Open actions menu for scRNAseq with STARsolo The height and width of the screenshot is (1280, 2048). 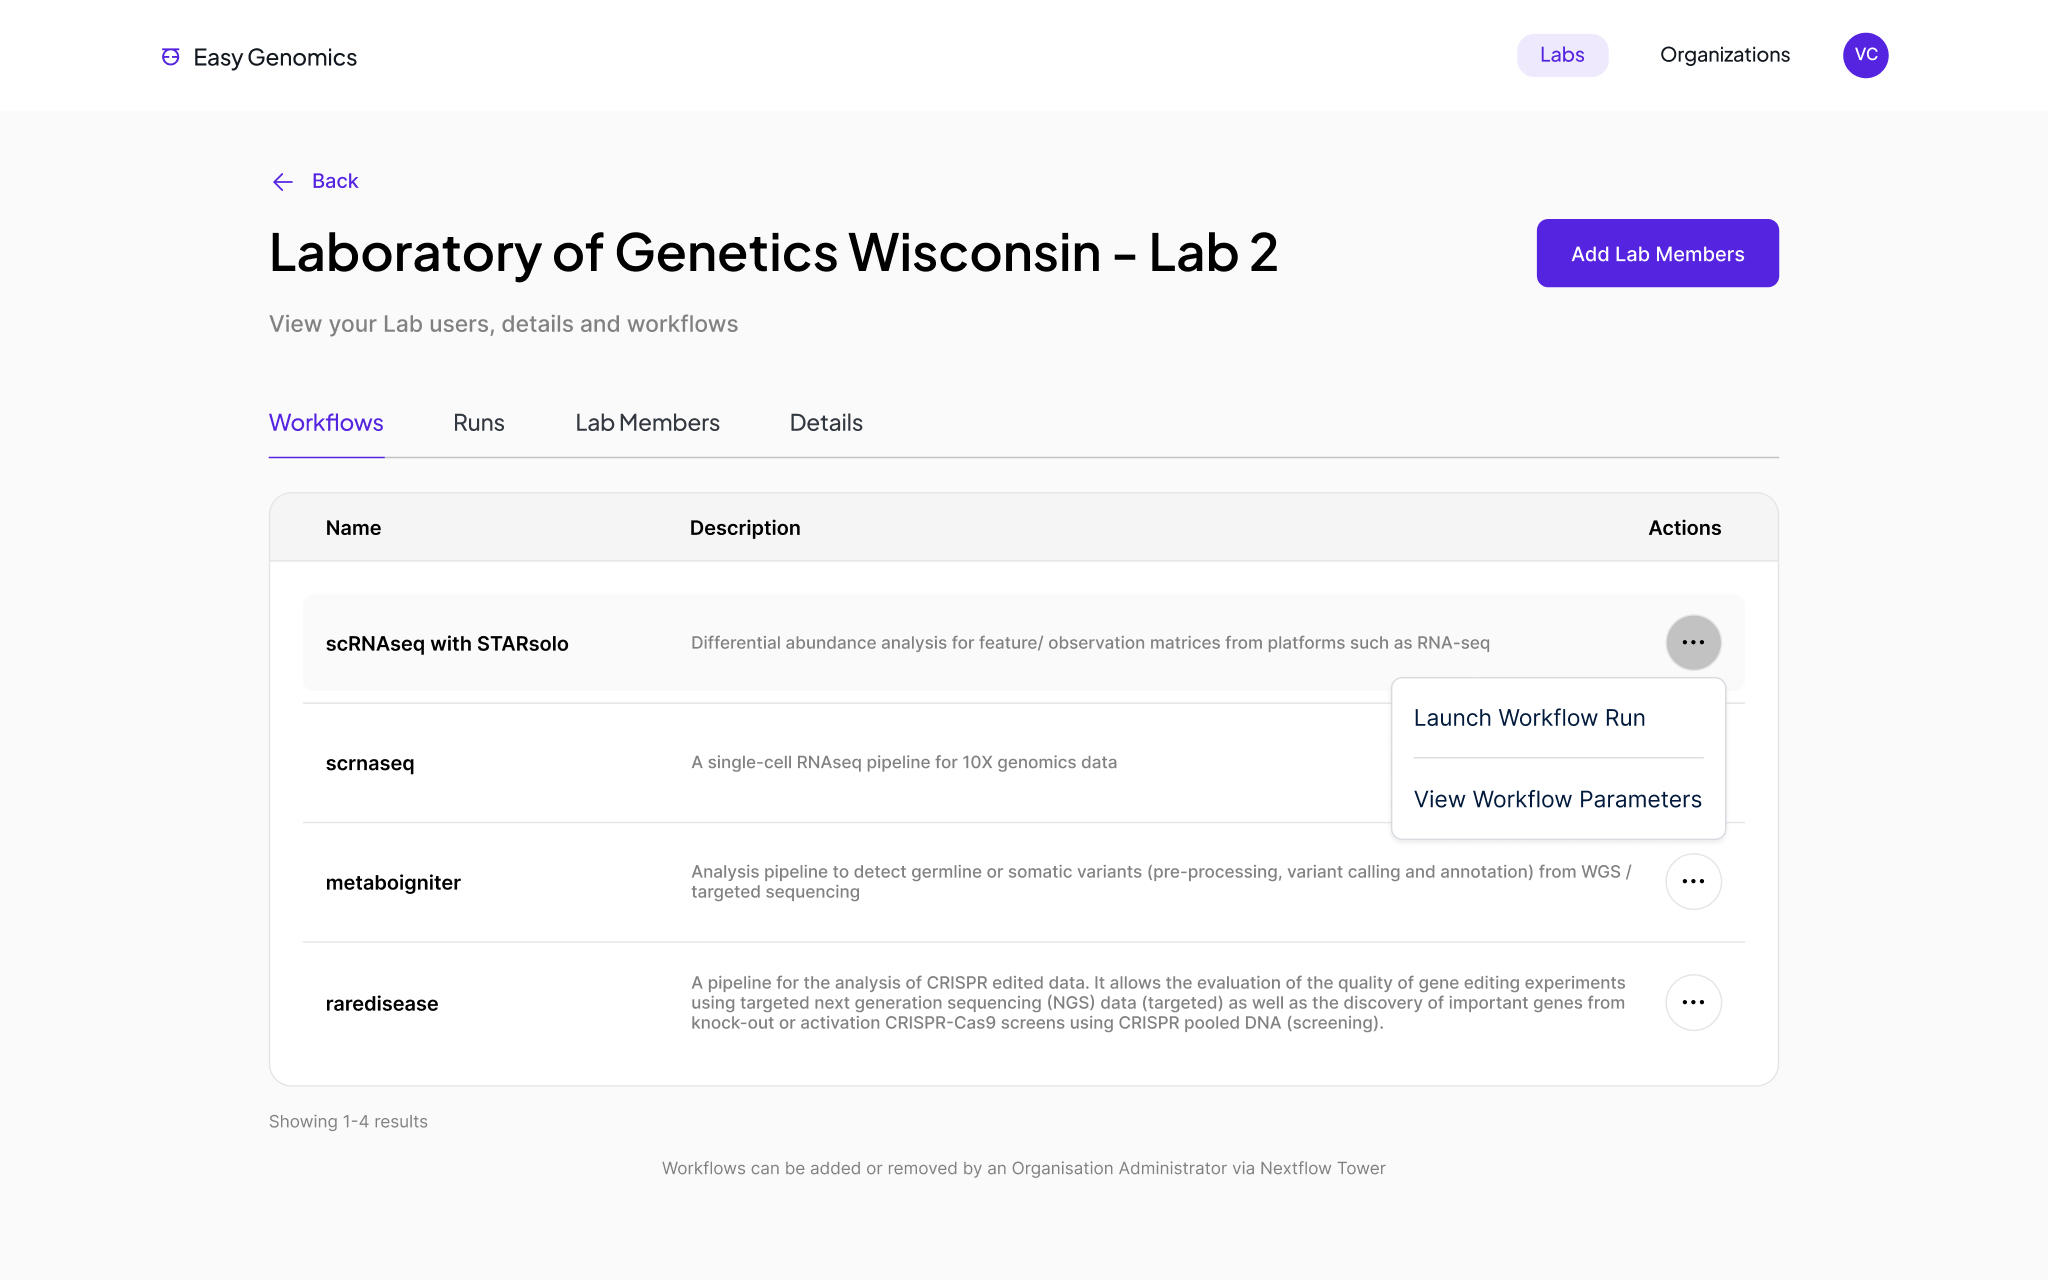tap(1693, 643)
